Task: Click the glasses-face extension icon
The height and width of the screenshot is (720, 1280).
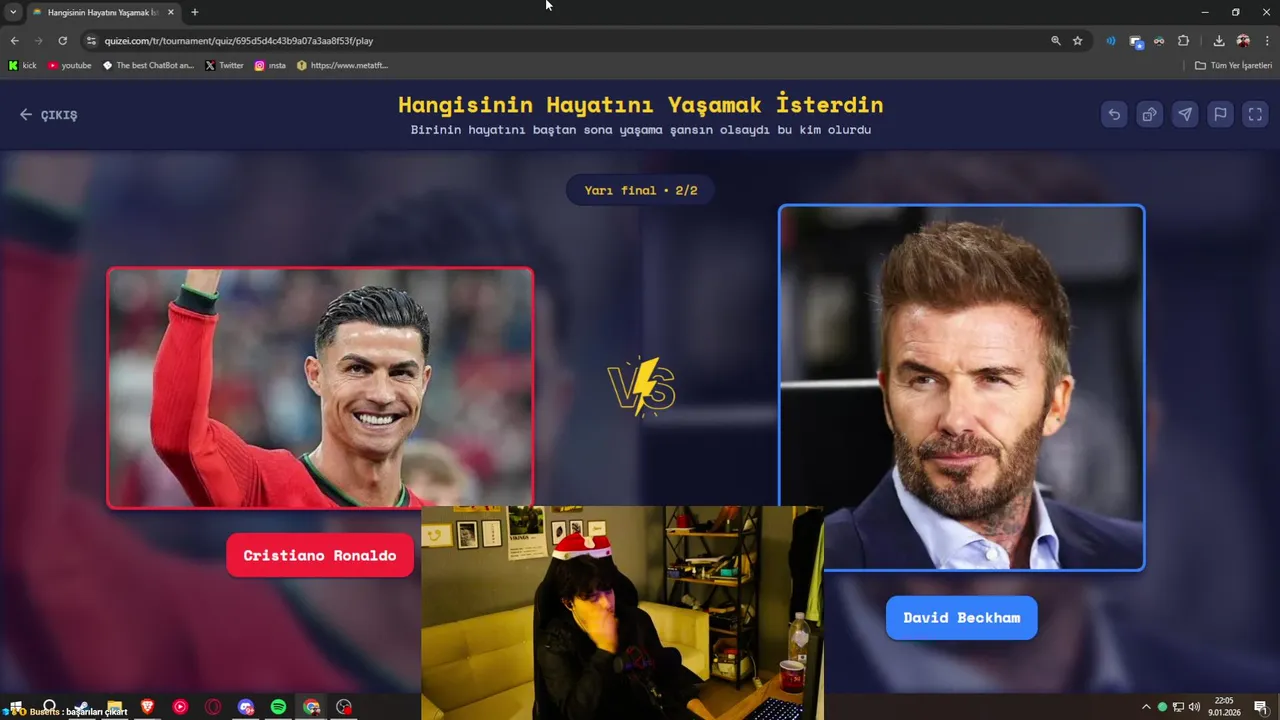Action: coord(1159,41)
